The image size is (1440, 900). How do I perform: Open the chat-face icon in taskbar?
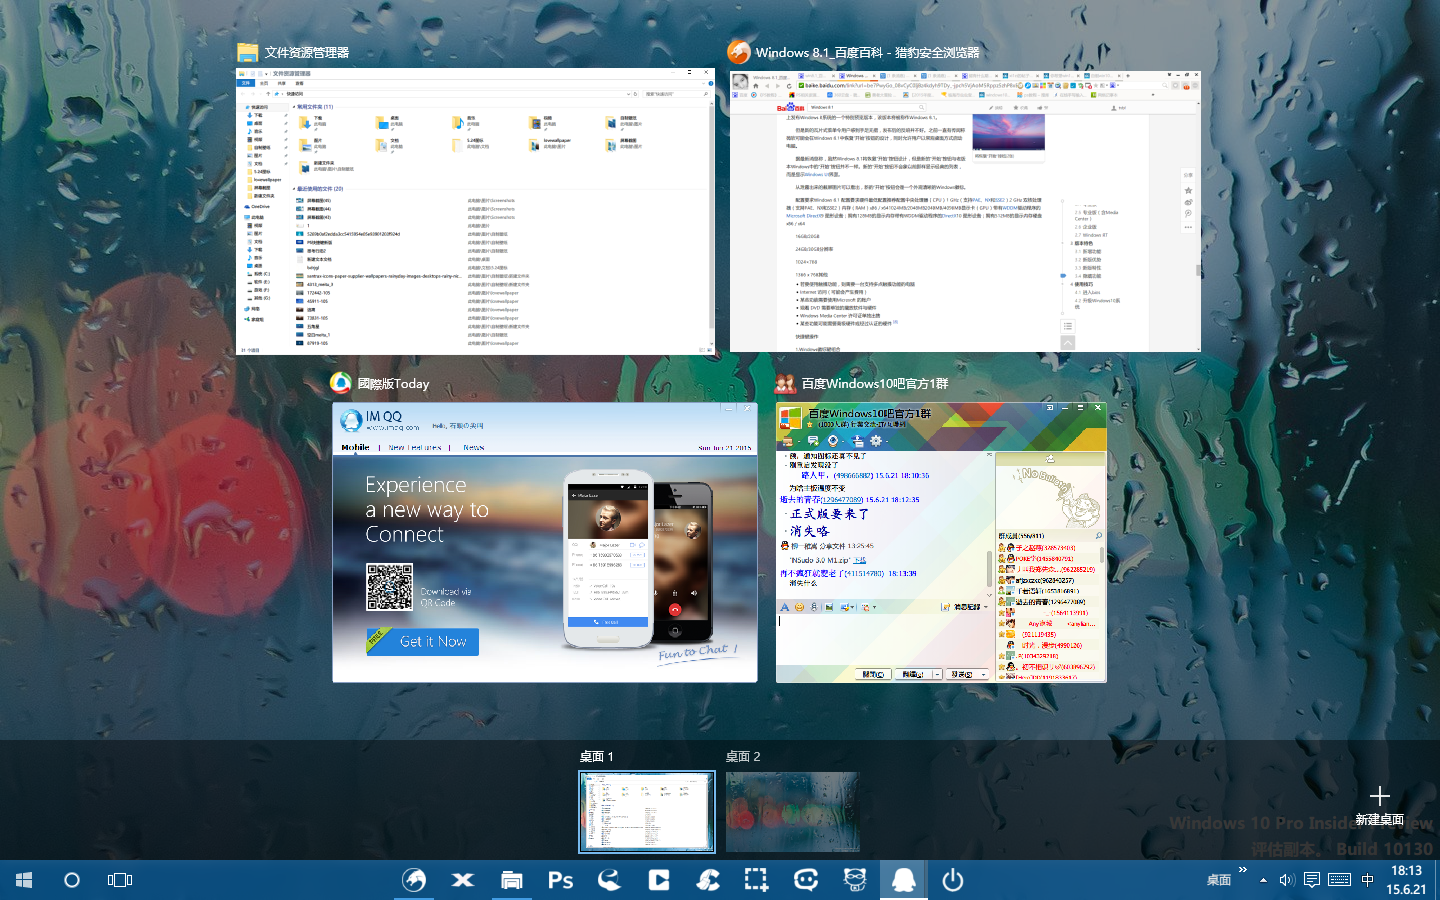(805, 880)
